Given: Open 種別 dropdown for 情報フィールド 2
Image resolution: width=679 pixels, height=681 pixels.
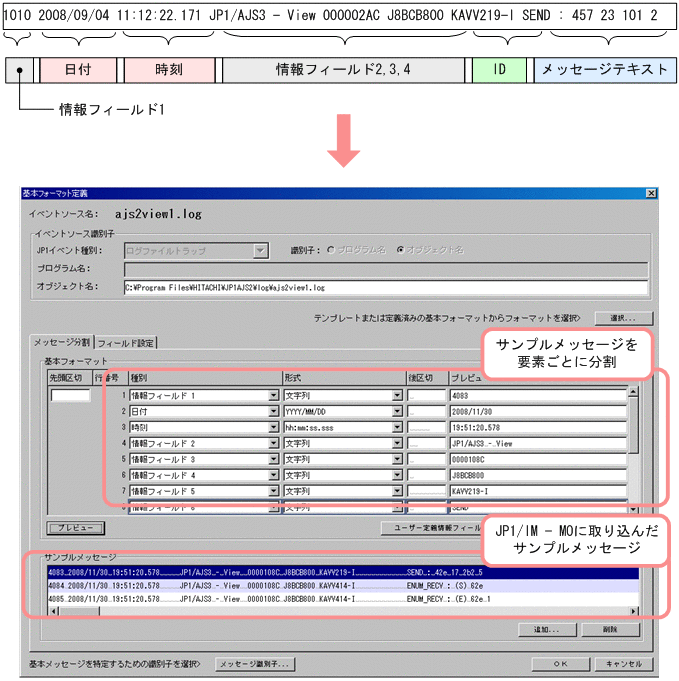Looking at the screenshot, I should click(273, 443).
